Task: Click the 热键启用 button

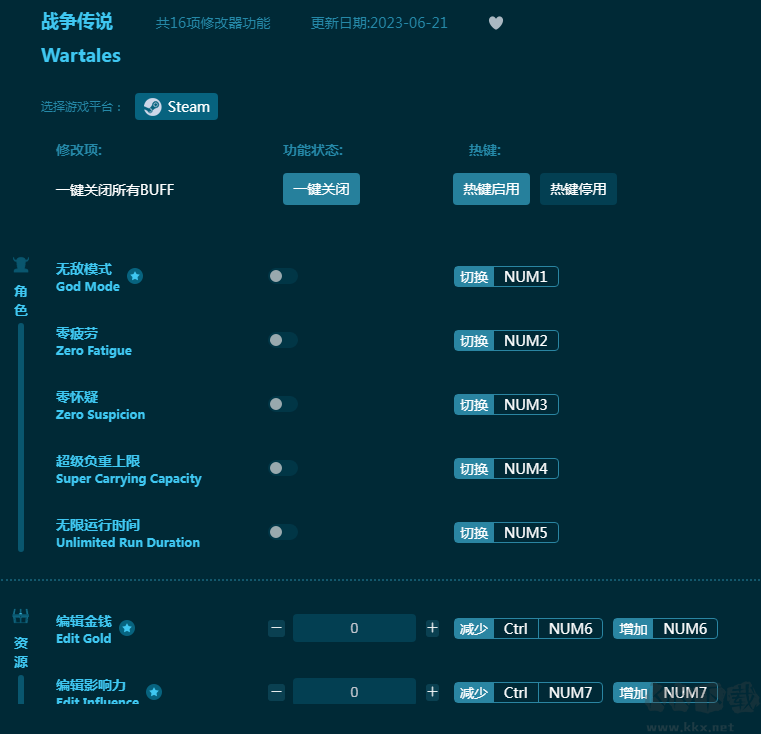Action: coord(491,189)
